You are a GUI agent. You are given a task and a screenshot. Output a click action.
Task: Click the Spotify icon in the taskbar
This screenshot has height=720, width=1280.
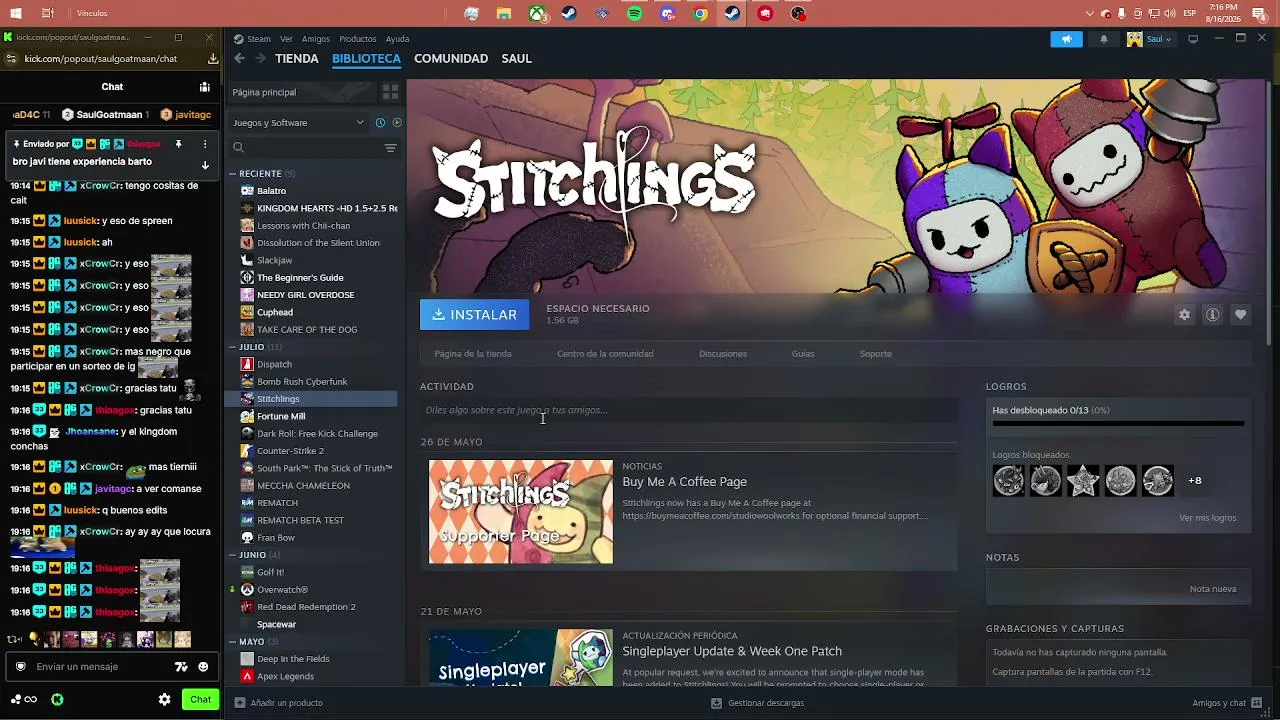coord(635,14)
